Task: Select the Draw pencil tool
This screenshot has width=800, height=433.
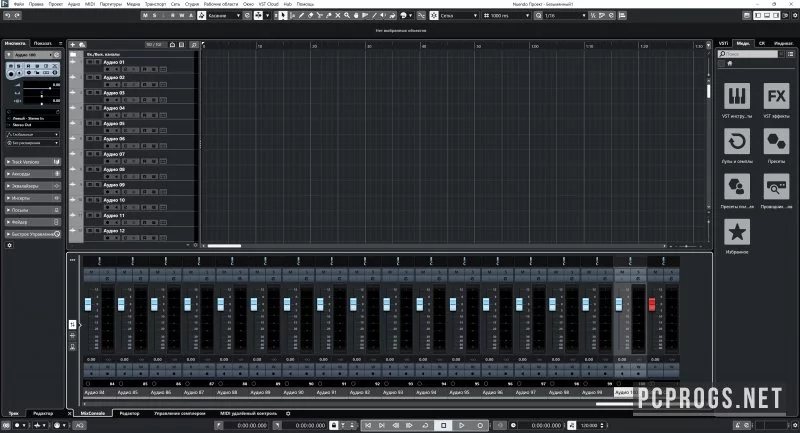Action: tap(302, 16)
